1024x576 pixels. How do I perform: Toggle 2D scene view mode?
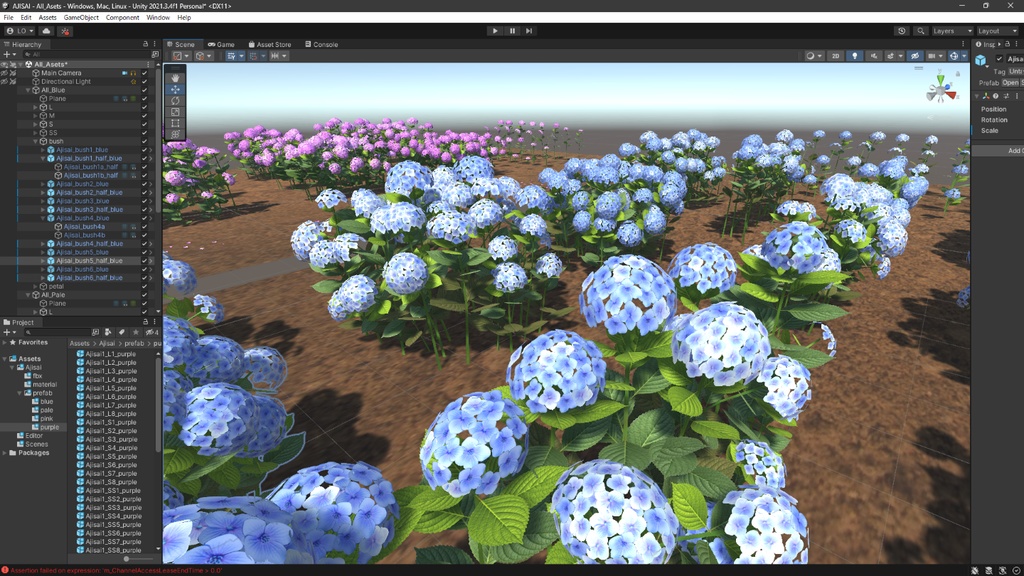(x=835, y=56)
